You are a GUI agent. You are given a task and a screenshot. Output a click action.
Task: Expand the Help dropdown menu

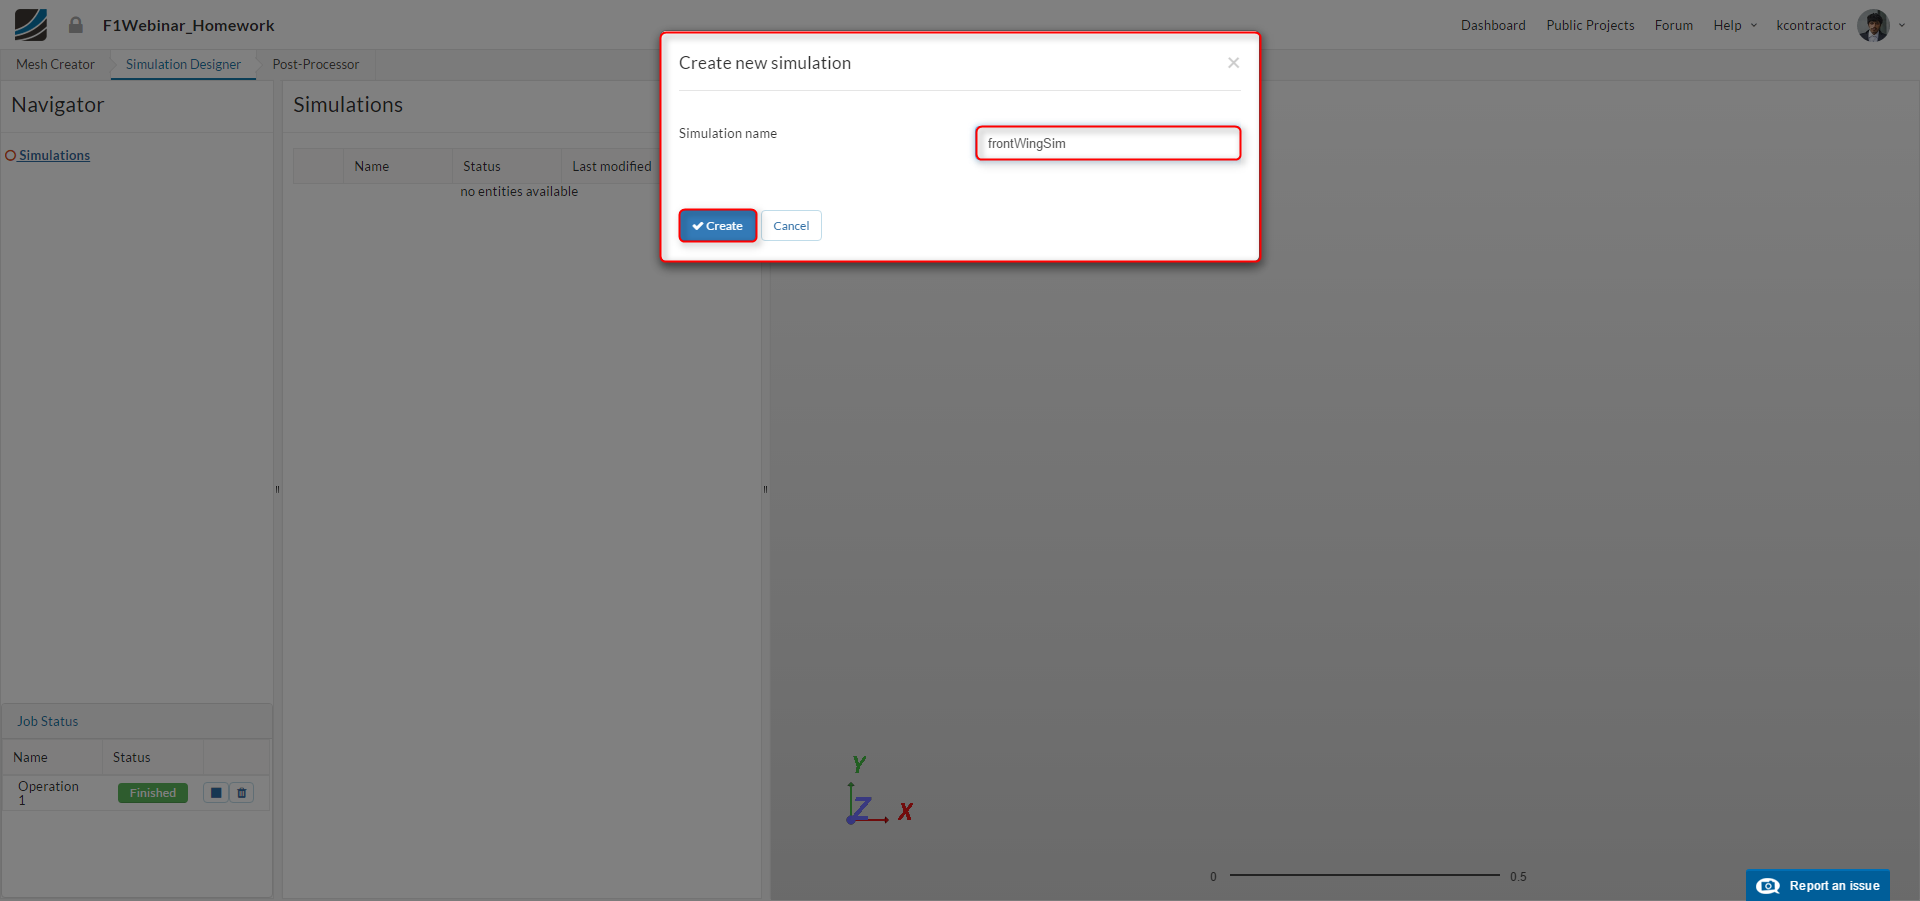[x=1734, y=25]
